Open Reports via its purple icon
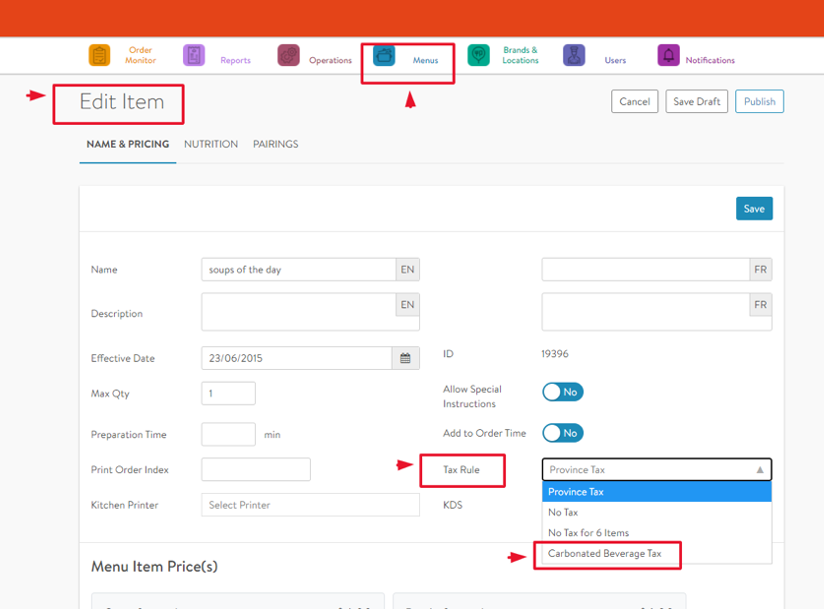Image resolution: width=824 pixels, height=610 pixels. tap(194, 56)
